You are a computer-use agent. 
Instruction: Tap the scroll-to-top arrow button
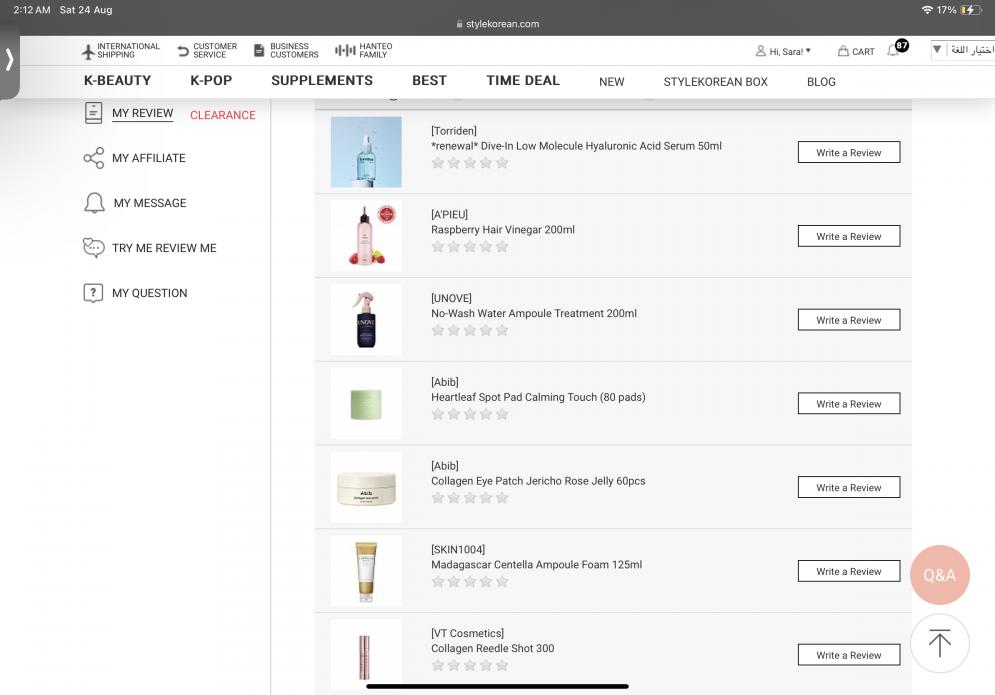(939, 643)
